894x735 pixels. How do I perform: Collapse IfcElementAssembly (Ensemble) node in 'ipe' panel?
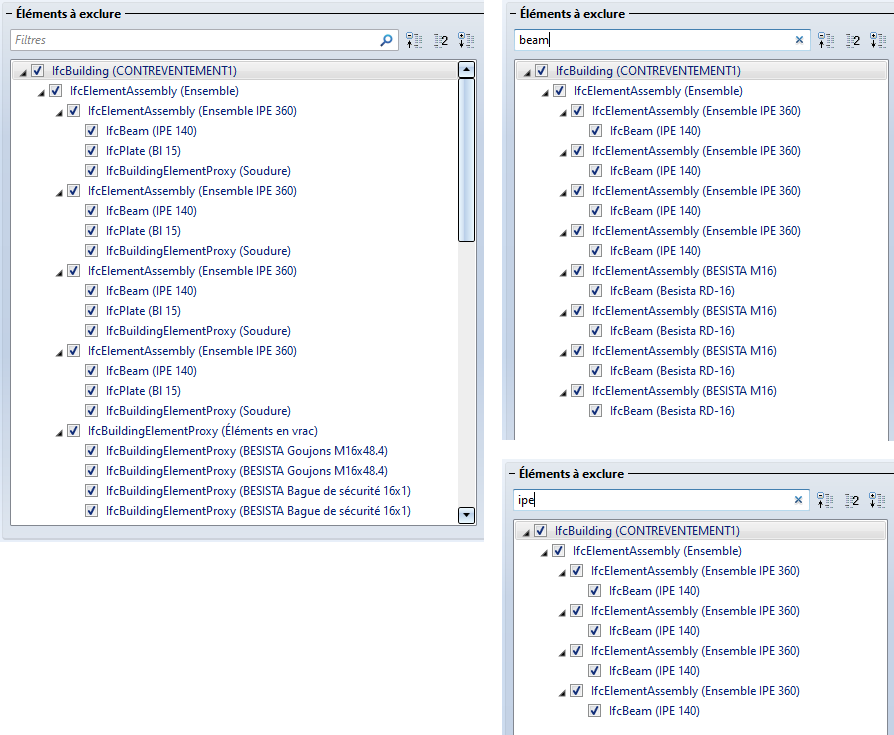tap(544, 553)
